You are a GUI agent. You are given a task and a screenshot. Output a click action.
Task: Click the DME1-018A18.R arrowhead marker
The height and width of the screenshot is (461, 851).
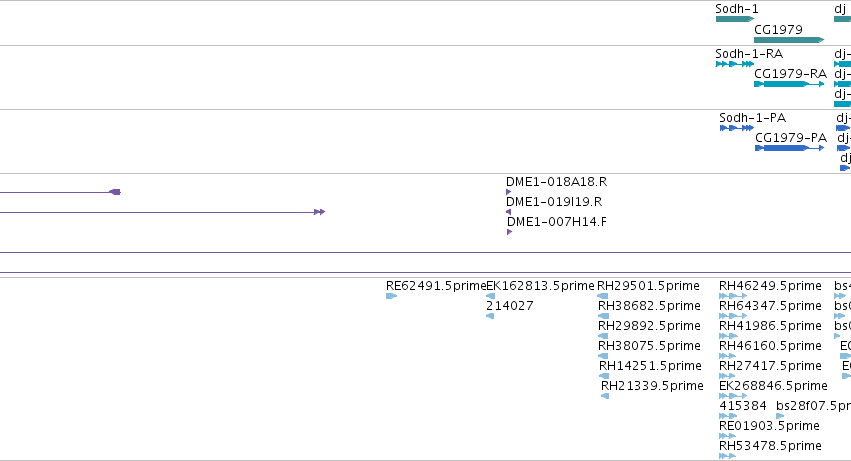click(509, 192)
